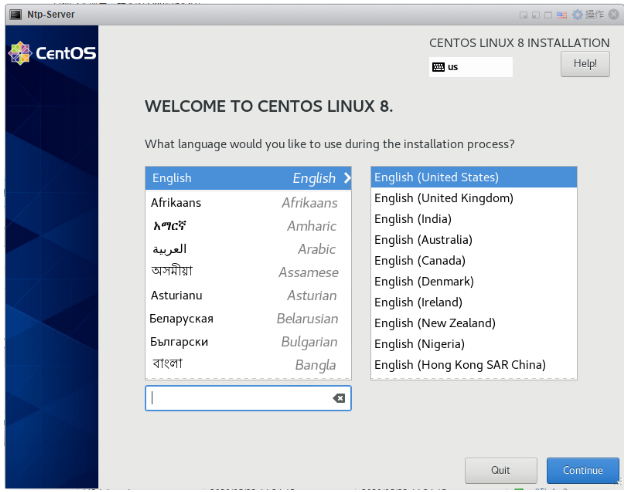Viewport: 629px width, 492px height.
Task: Select Afrikaans from the language list
Action: 247,202
